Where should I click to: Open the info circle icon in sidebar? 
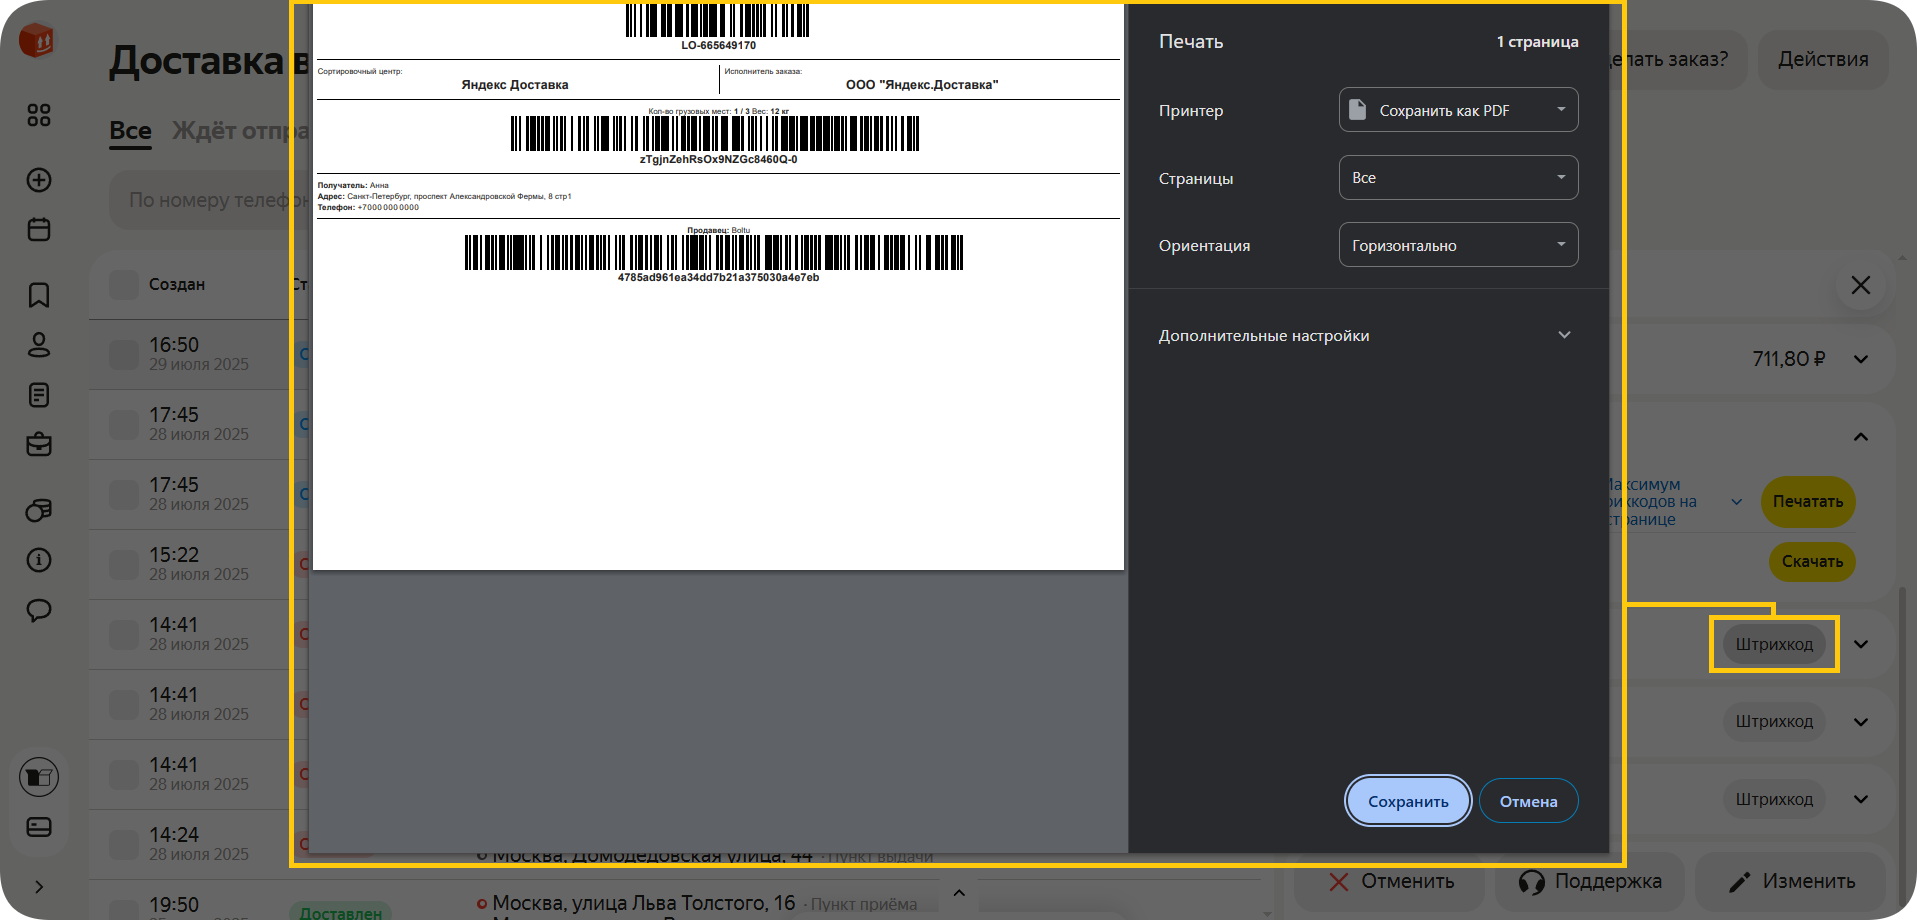tap(39, 560)
